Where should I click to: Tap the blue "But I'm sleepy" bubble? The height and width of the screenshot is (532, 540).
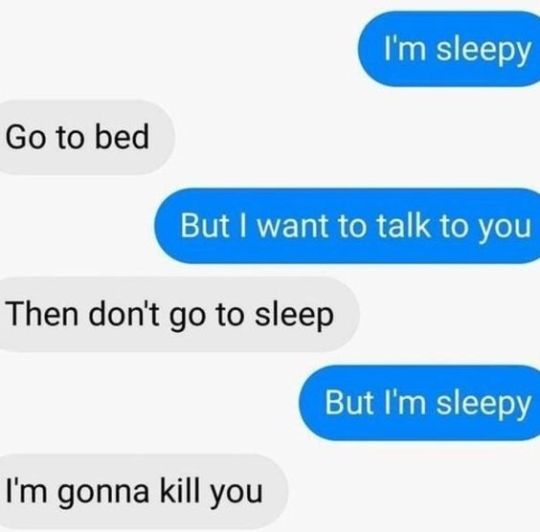[419, 403]
